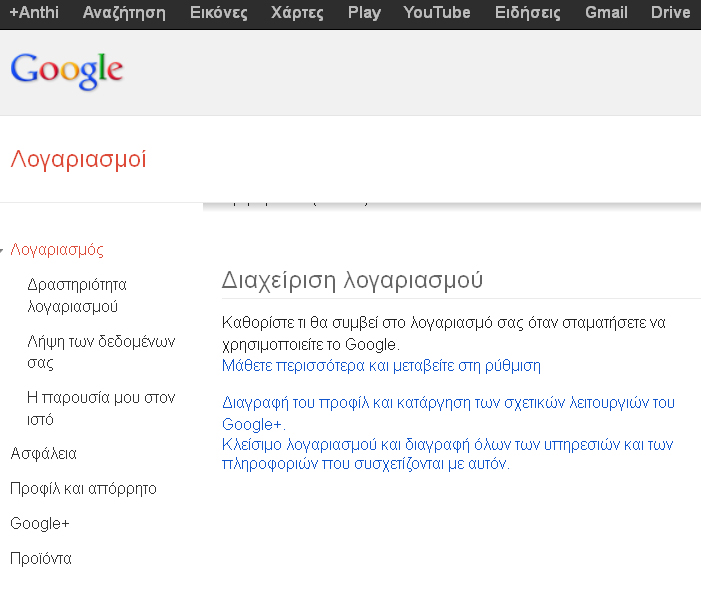Open Αναζήτηση in the top bar
This screenshot has height=608, width=701.
coord(126,13)
